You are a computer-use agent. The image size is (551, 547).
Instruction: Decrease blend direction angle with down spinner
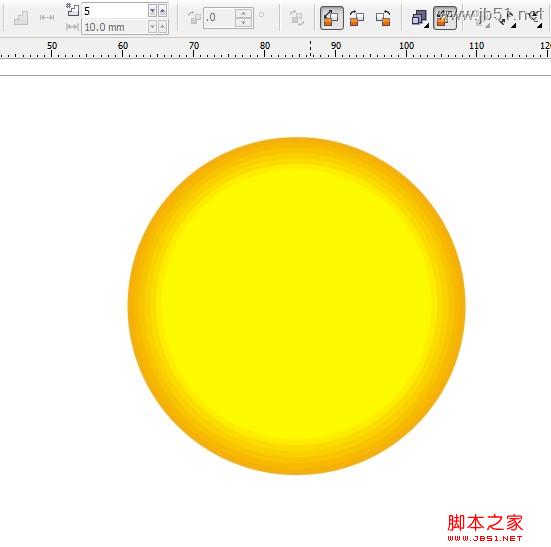244,22
